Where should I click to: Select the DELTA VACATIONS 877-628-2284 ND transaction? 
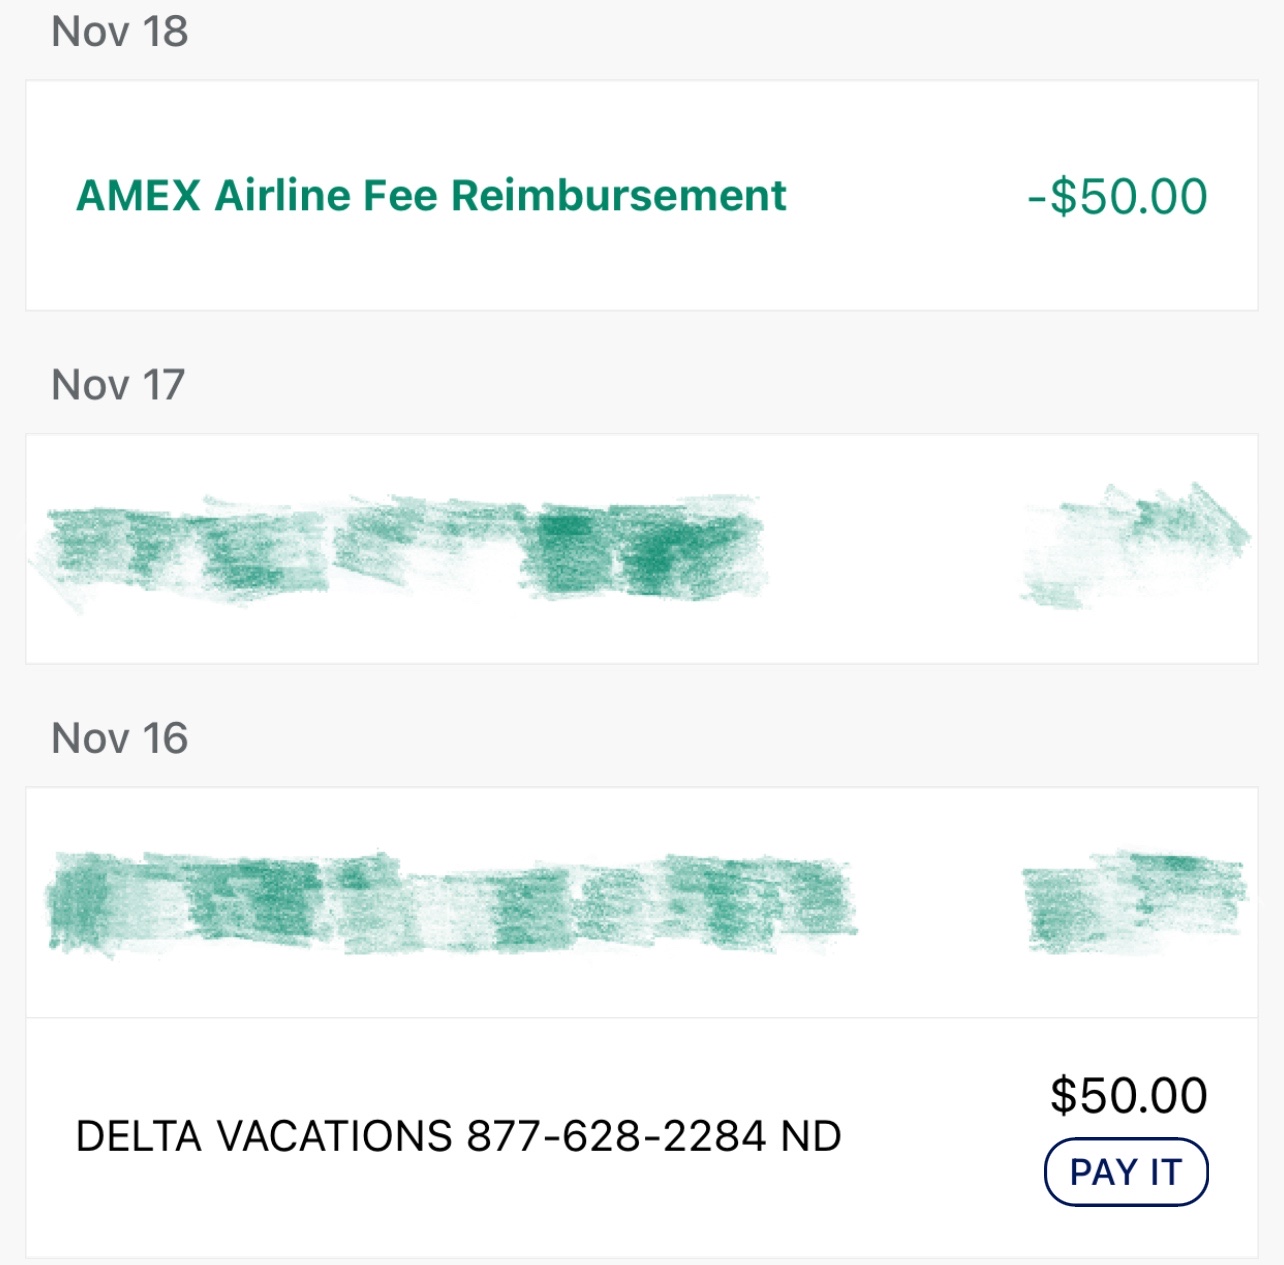[456, 1135]
